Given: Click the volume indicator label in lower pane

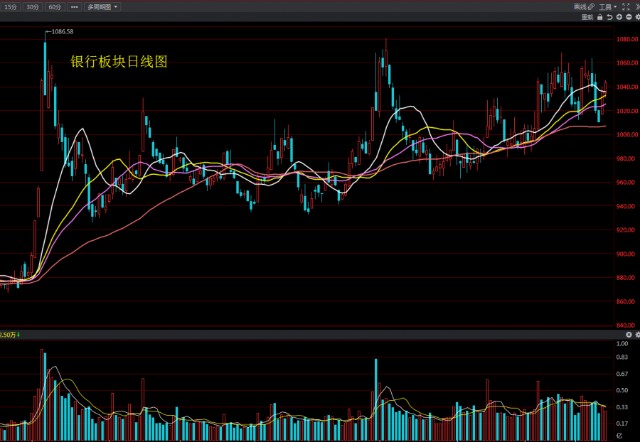Looking at the screenshot, I should pos(9,335).
